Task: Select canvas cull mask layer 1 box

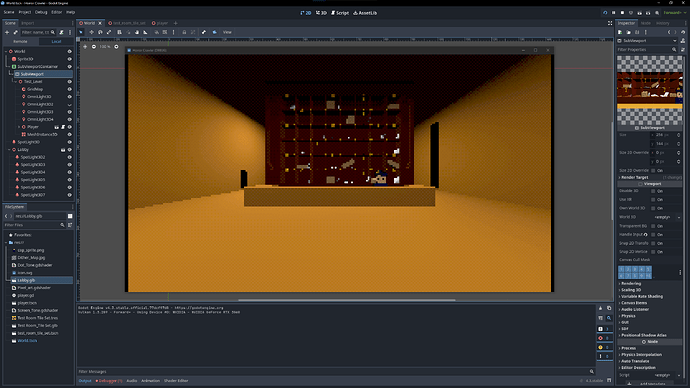Action: [621, 269]
